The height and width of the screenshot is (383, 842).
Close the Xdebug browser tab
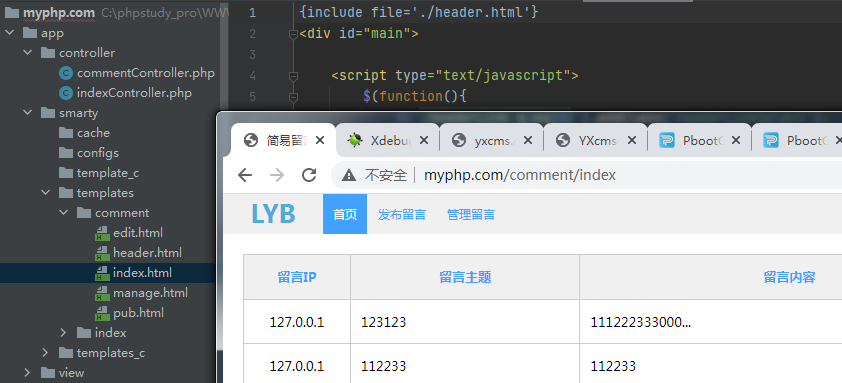click(424, 141)
